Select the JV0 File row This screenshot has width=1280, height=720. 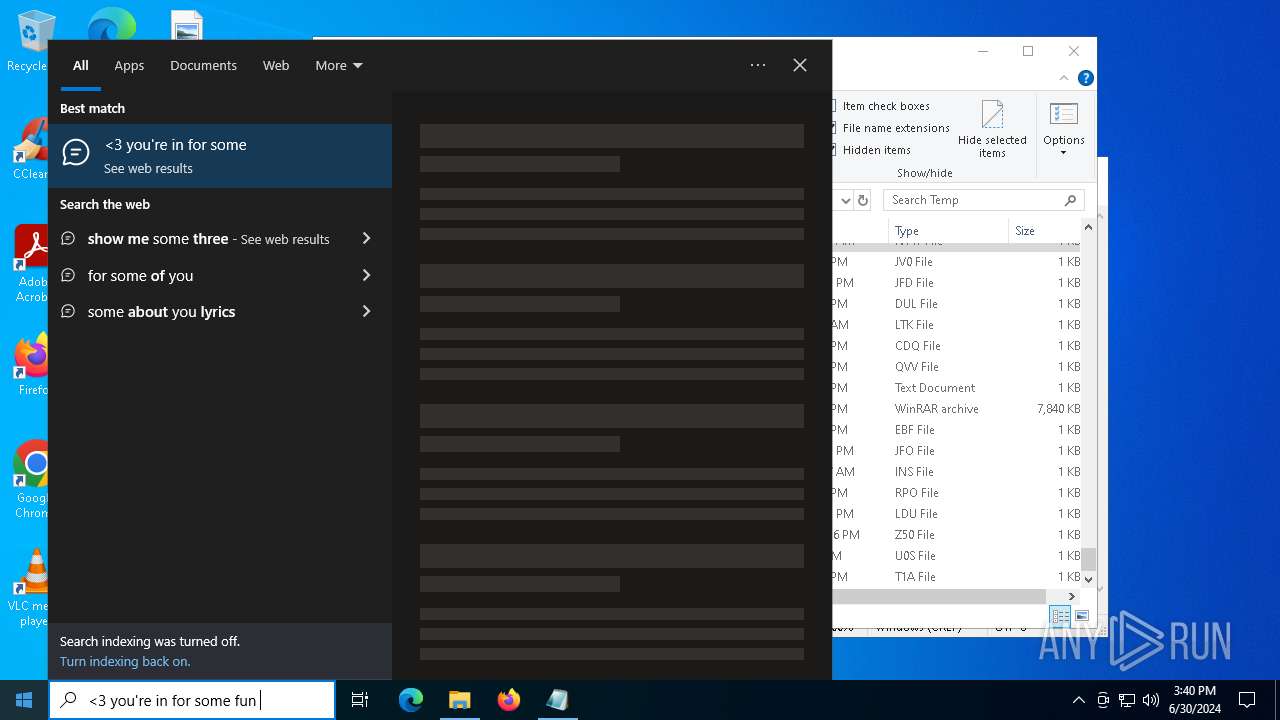click(957, 262)
